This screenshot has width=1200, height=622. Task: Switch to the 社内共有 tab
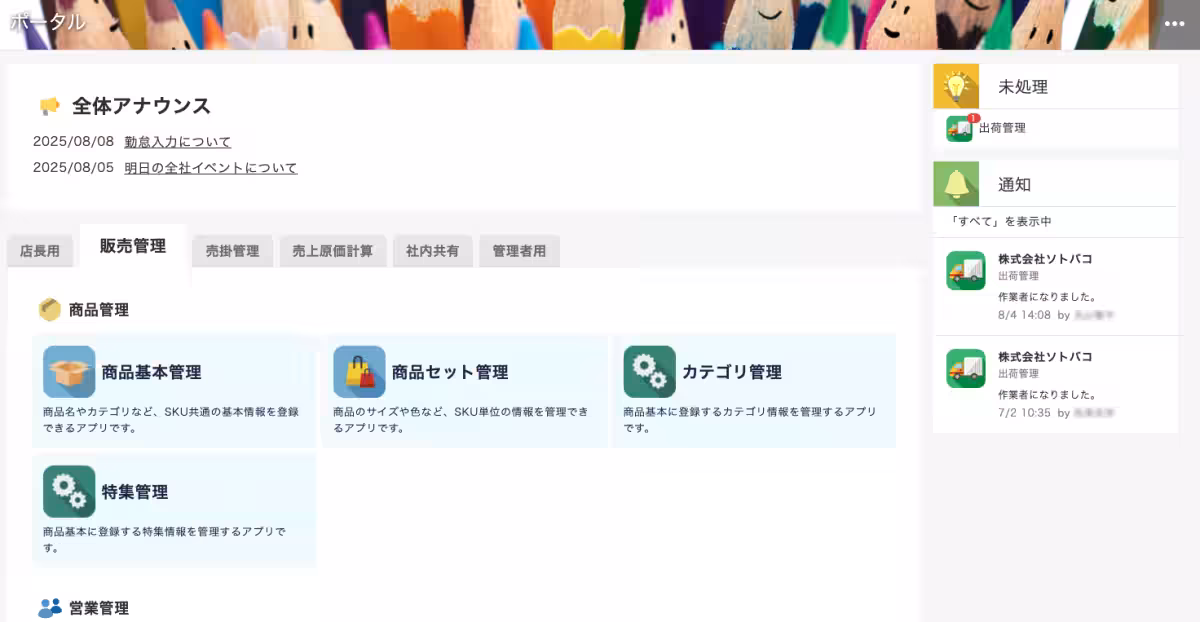pos(433,251)
